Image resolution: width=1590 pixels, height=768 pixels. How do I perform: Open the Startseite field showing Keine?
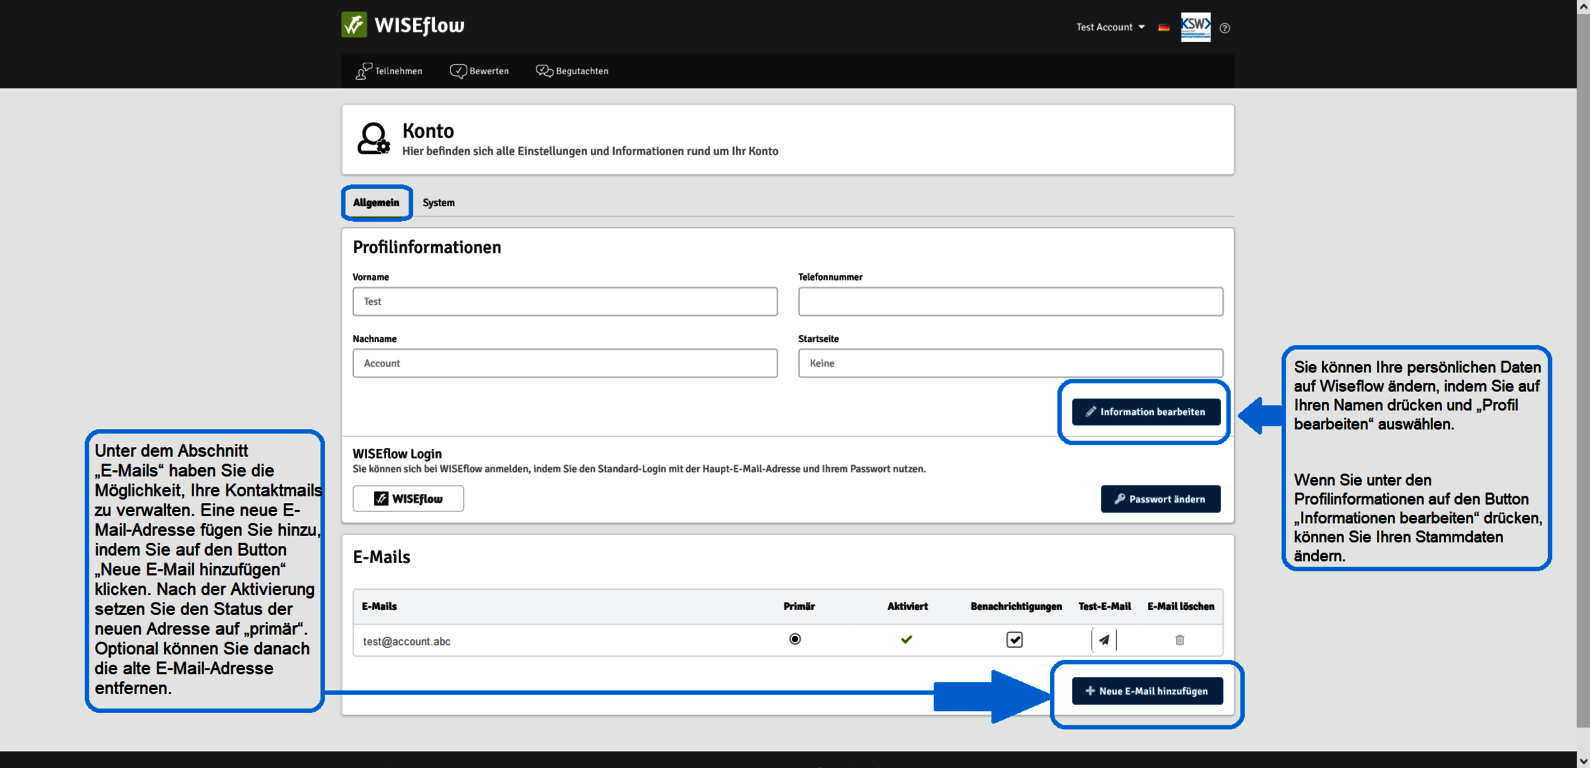pos(1010,363)
